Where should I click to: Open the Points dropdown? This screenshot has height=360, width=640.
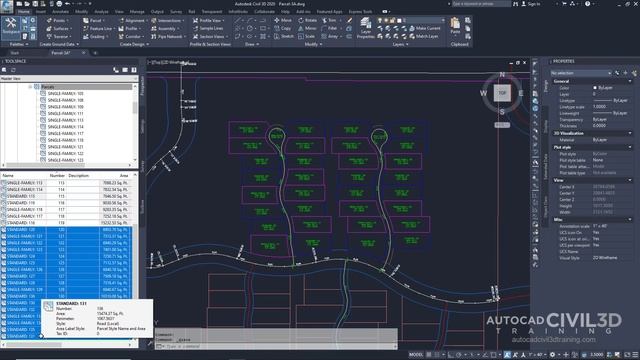coord(58,20)
